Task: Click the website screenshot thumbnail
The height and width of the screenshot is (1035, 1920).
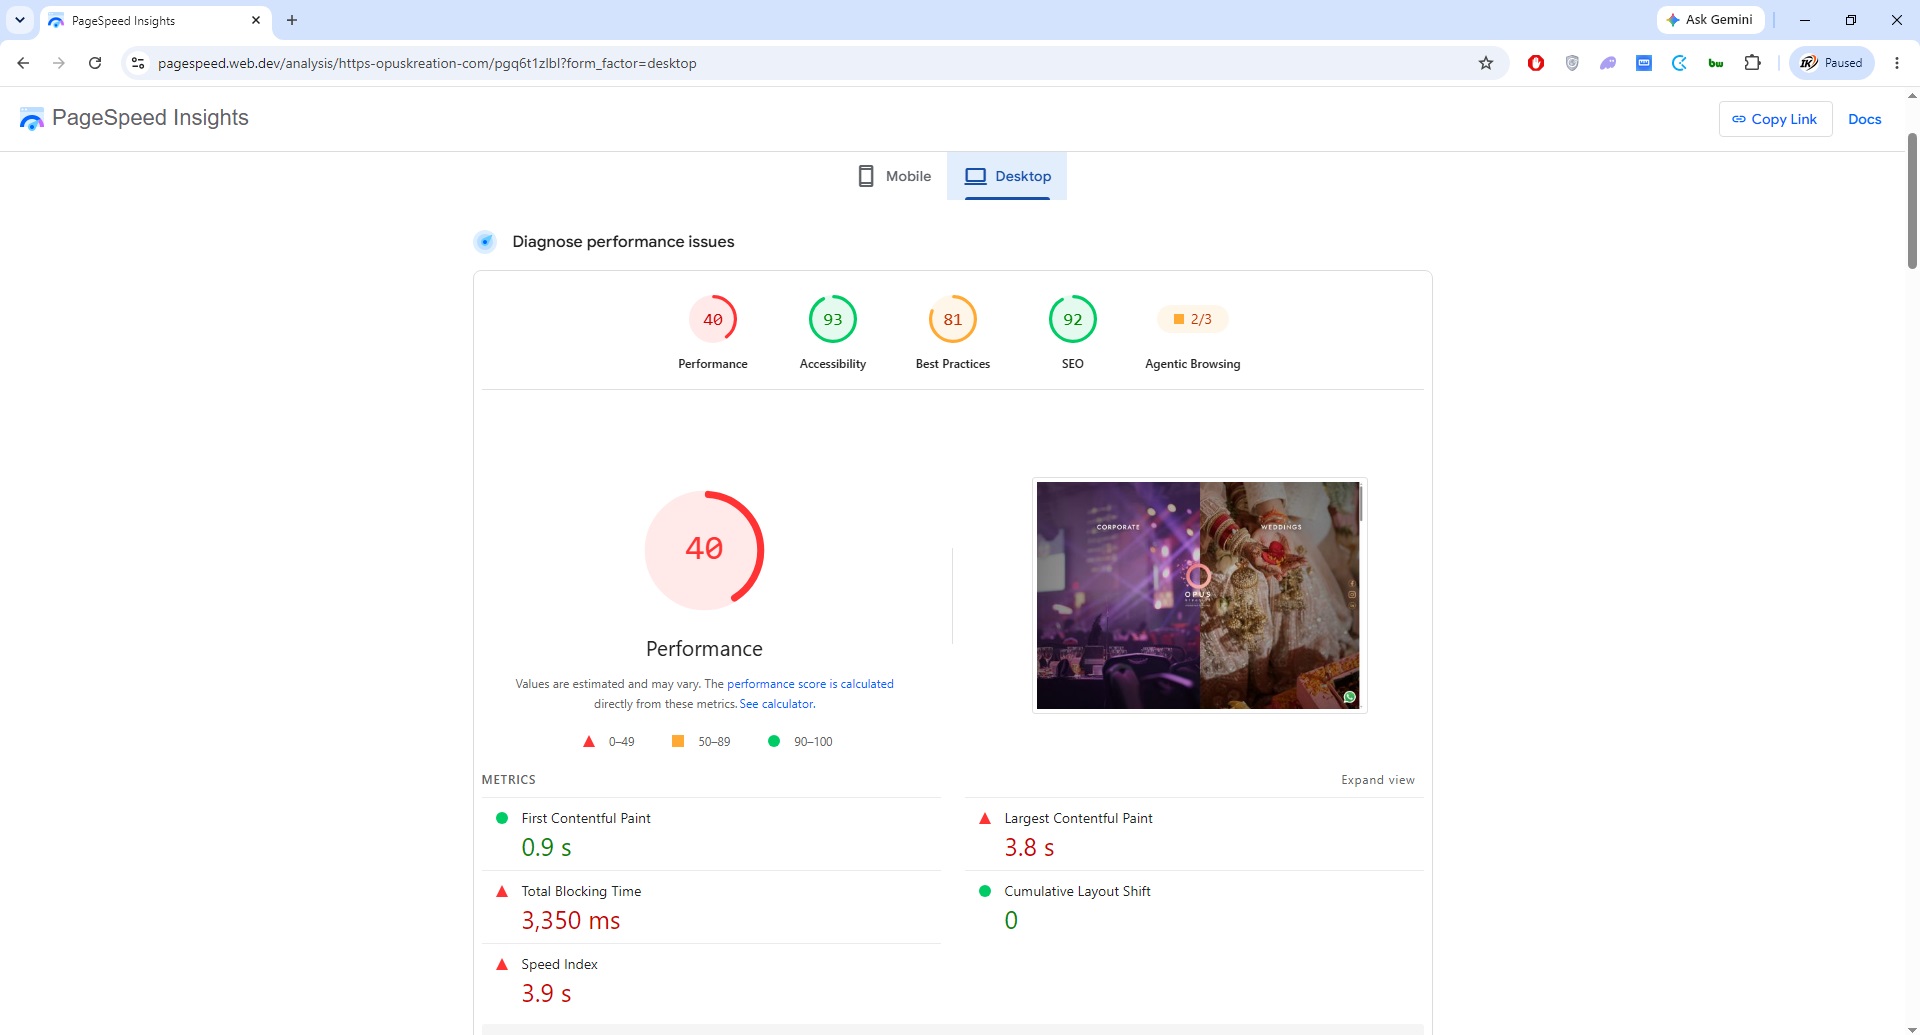Action: 1199,595
